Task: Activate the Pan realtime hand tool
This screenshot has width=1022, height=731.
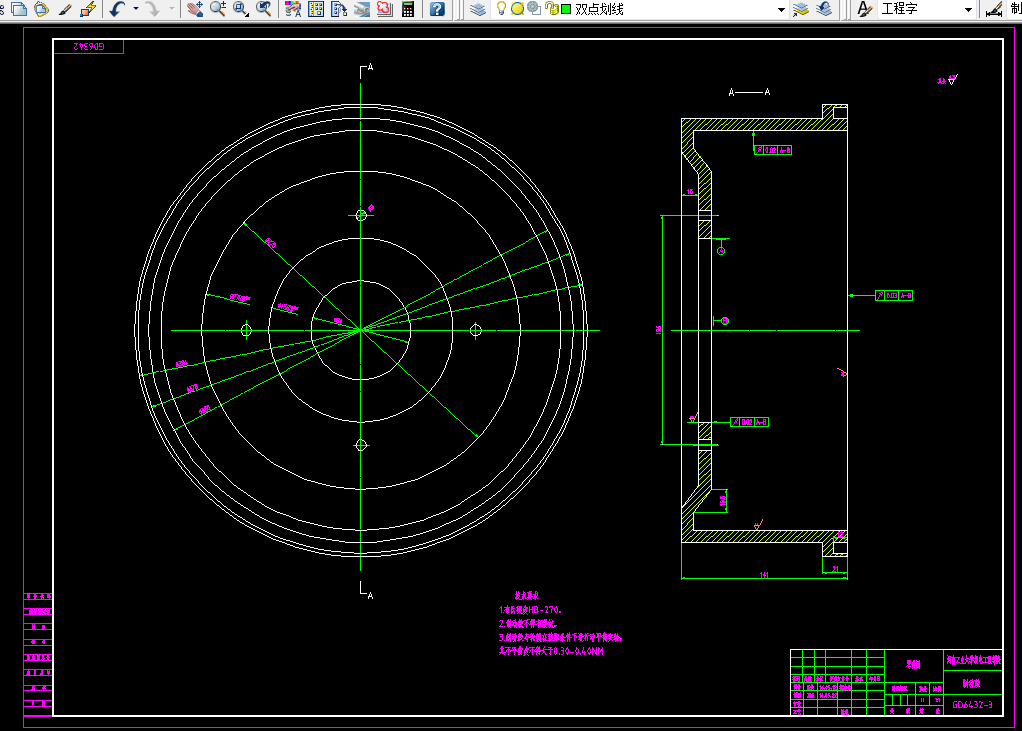Action: 195,9
